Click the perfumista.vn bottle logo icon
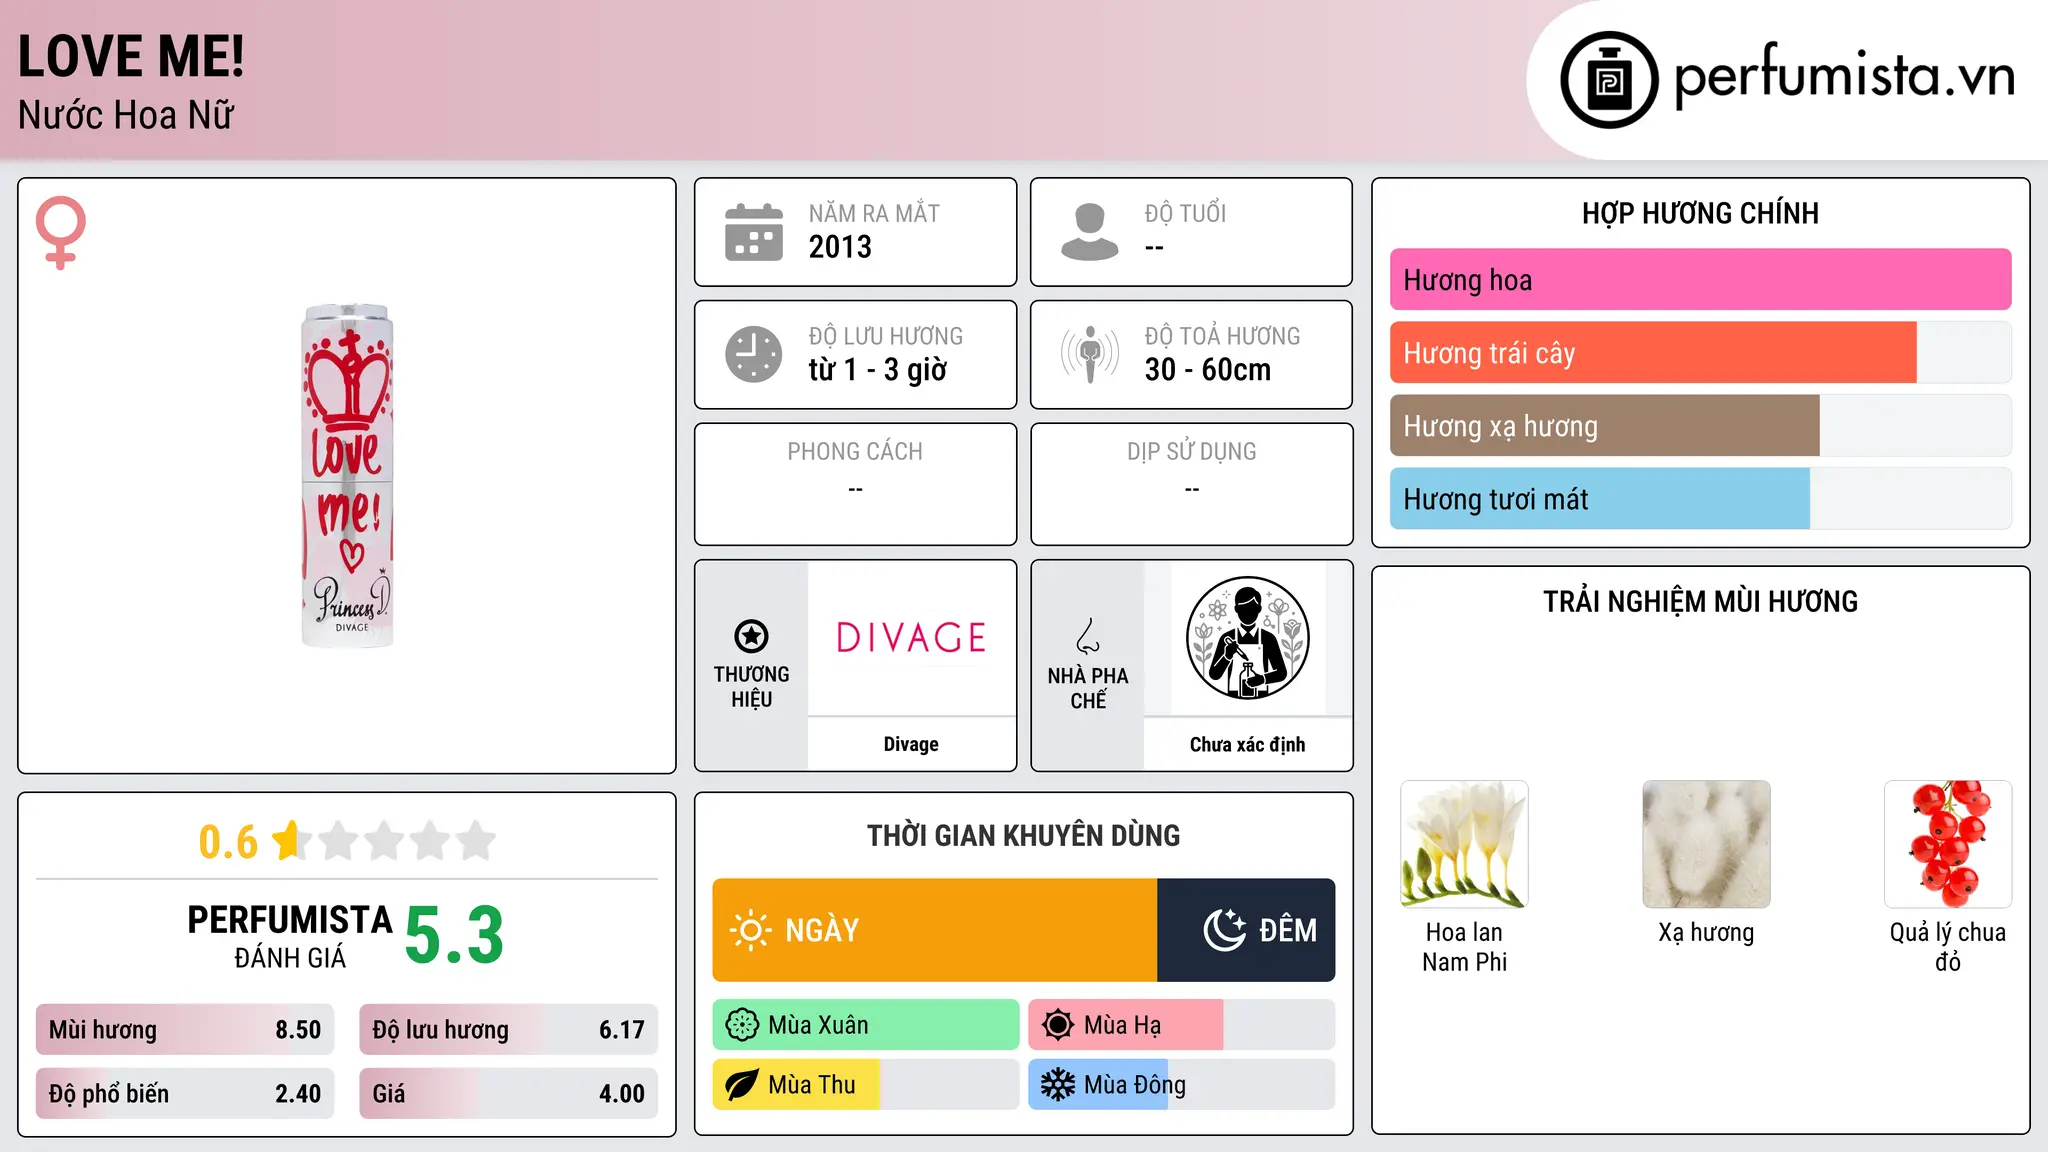The height and width of the screenshot is (1152, 2048). tap(1609, 80)
